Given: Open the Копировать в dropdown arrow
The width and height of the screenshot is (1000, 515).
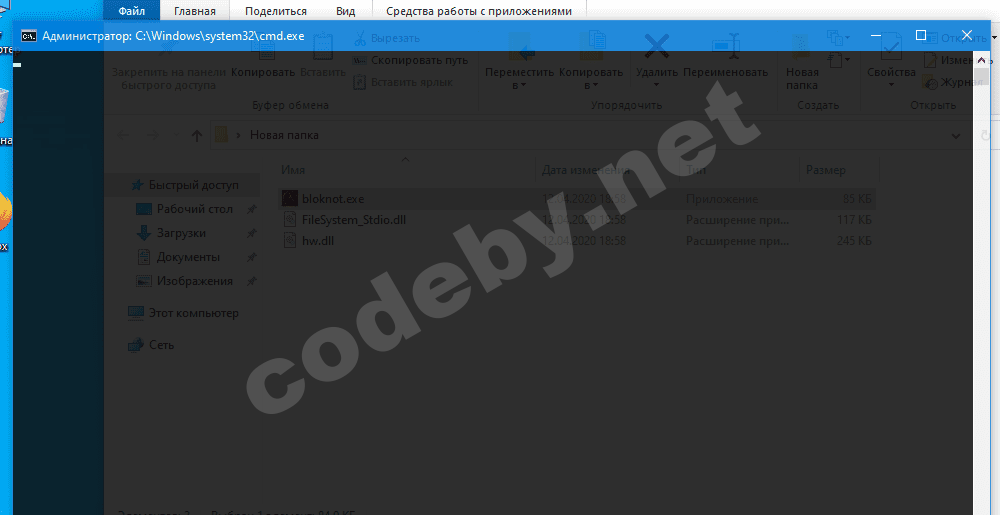Looking at the screenshot, I should 594,85.
